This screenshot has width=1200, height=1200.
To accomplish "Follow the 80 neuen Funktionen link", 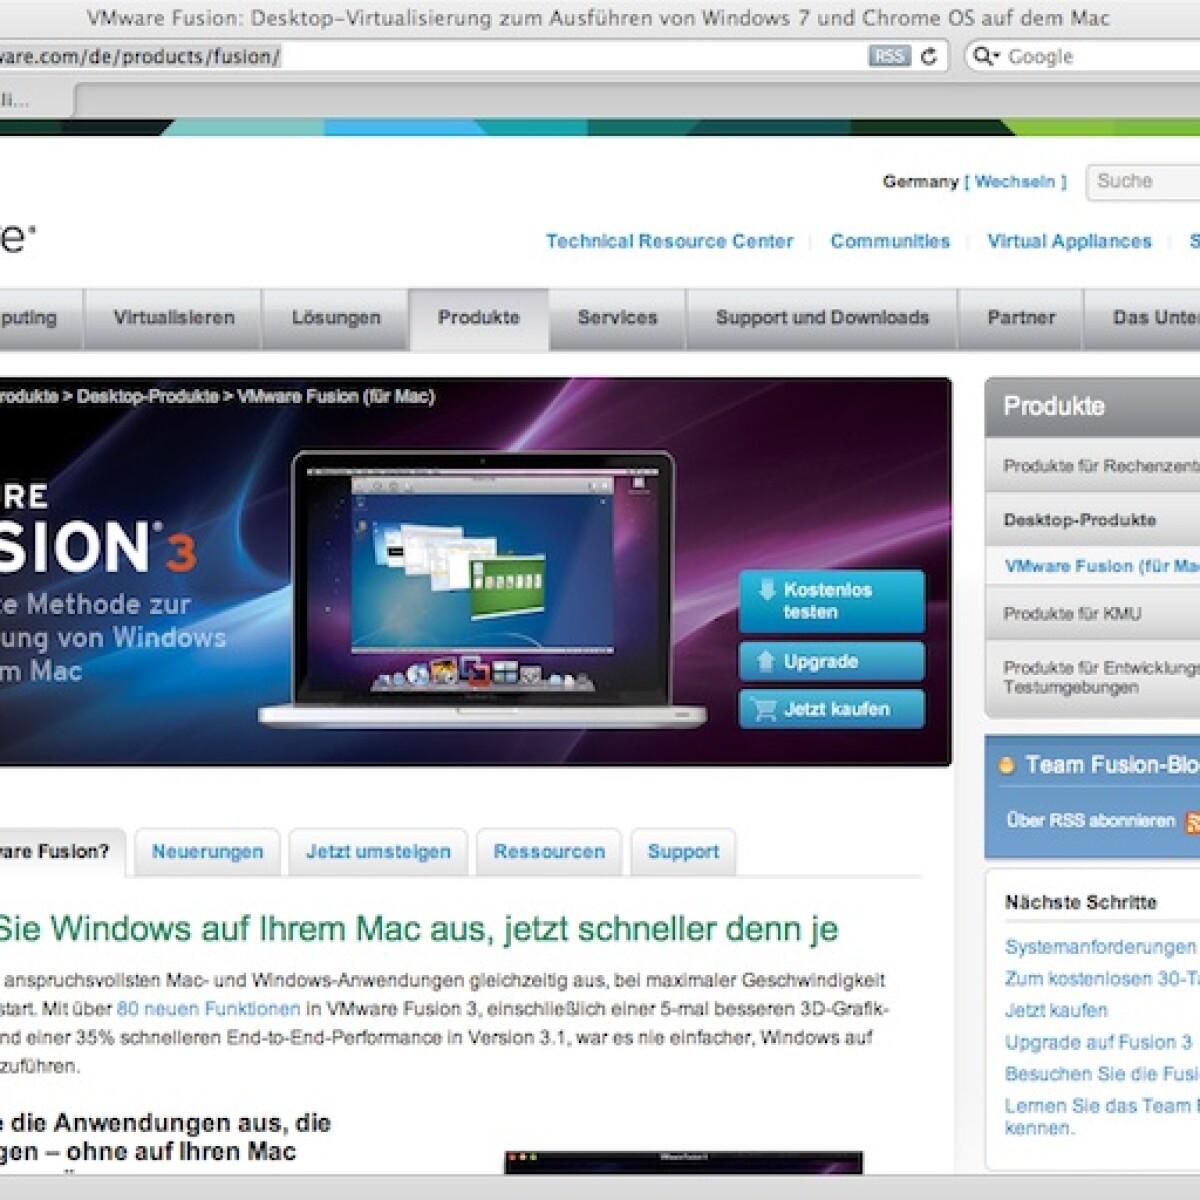I will (x=208, y=1009).
